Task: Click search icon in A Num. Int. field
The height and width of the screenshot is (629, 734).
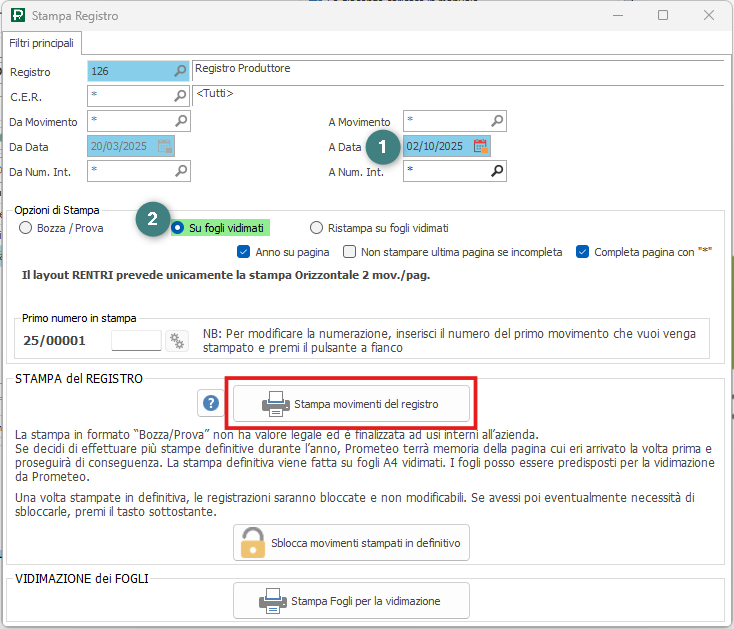Action: [x=497, y=171]
